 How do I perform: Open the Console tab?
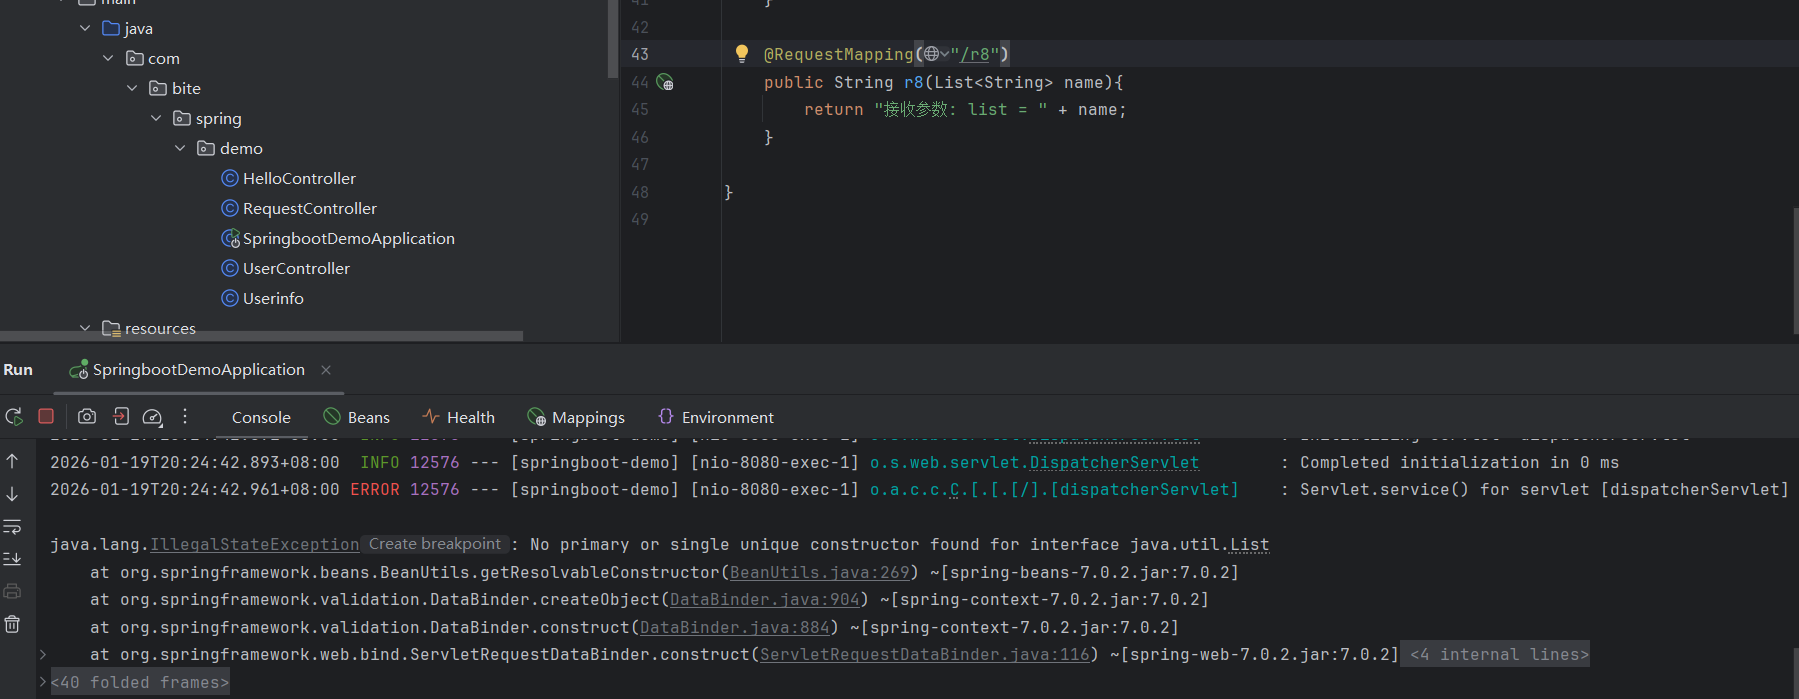261,417
